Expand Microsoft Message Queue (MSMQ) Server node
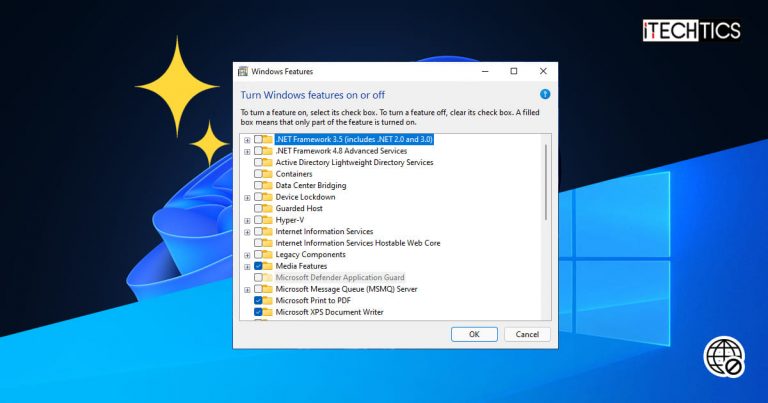The image size is (768, 403). click(247, 290)
